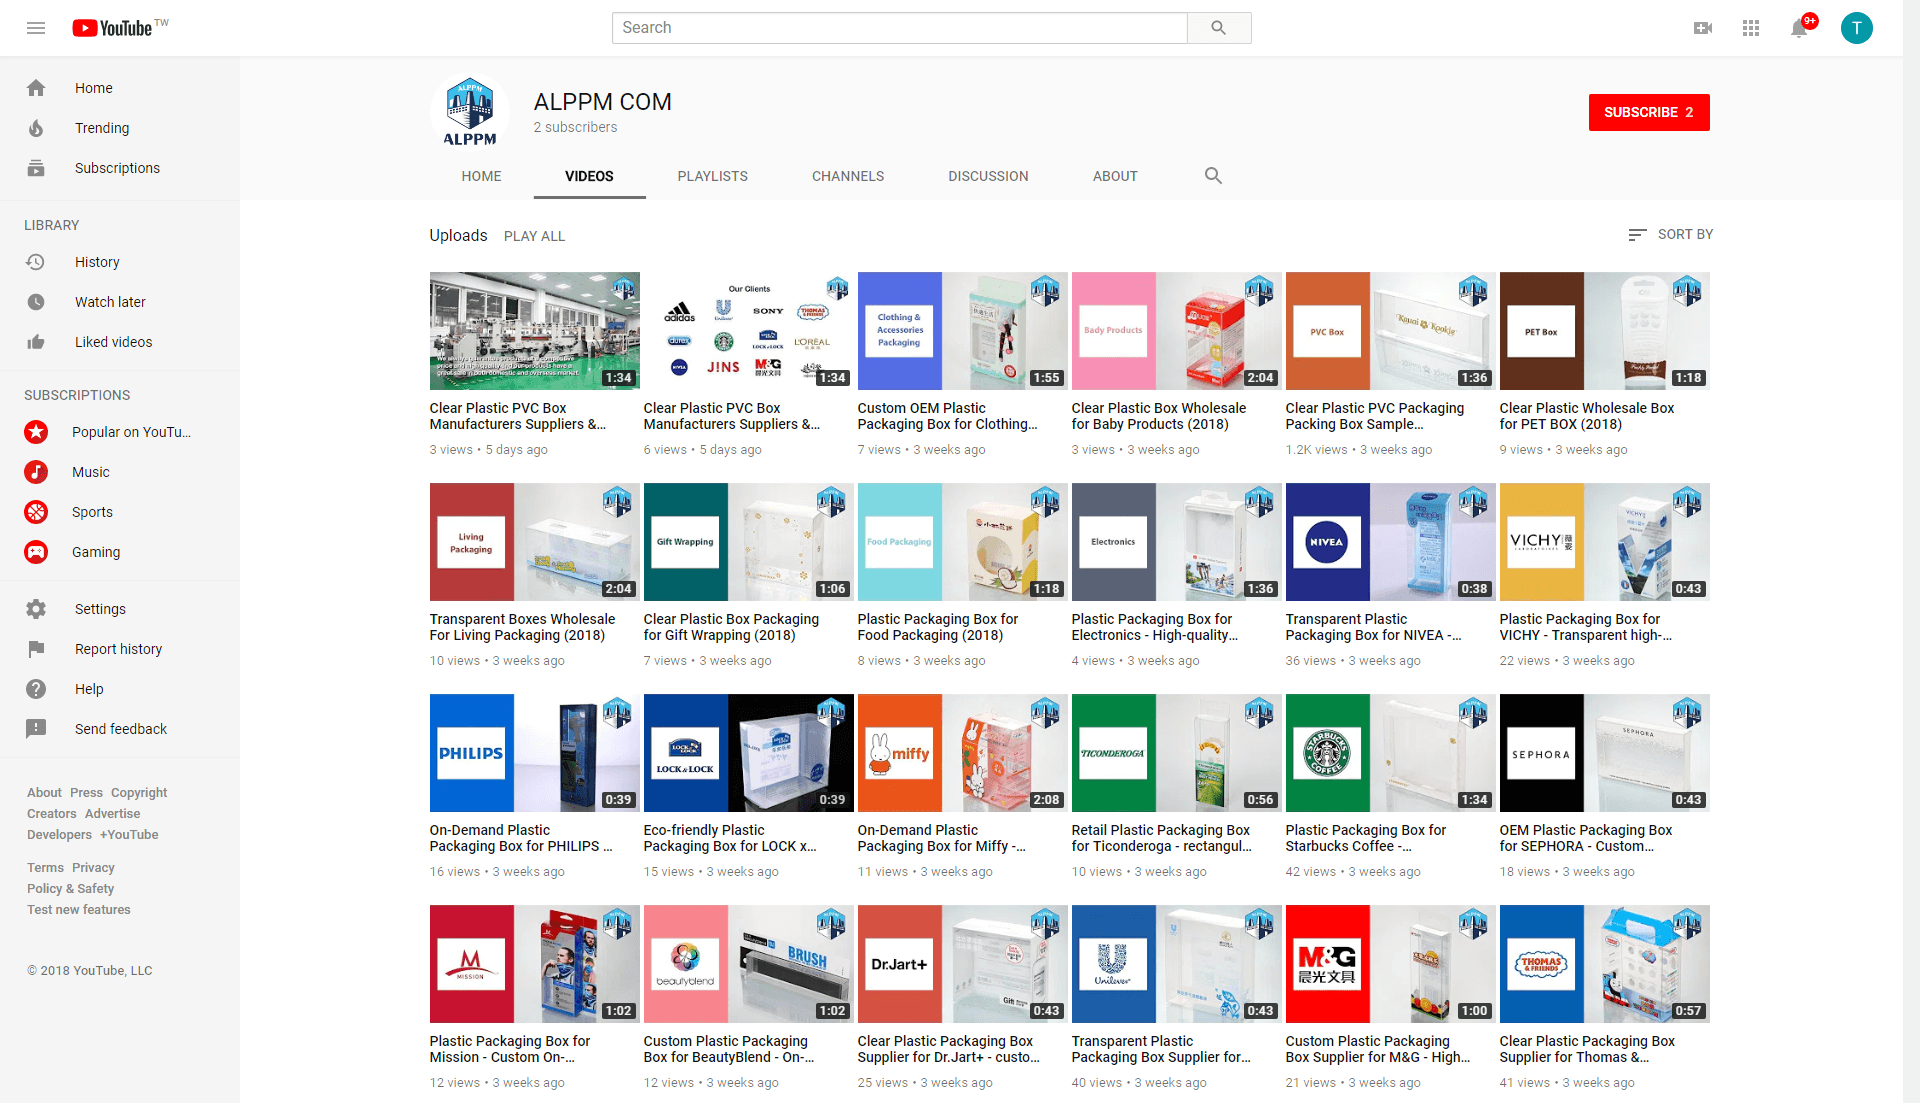Select the VIDEOS channel tab
Screen dimensions: 1920x1103
(x=589, y=176)
